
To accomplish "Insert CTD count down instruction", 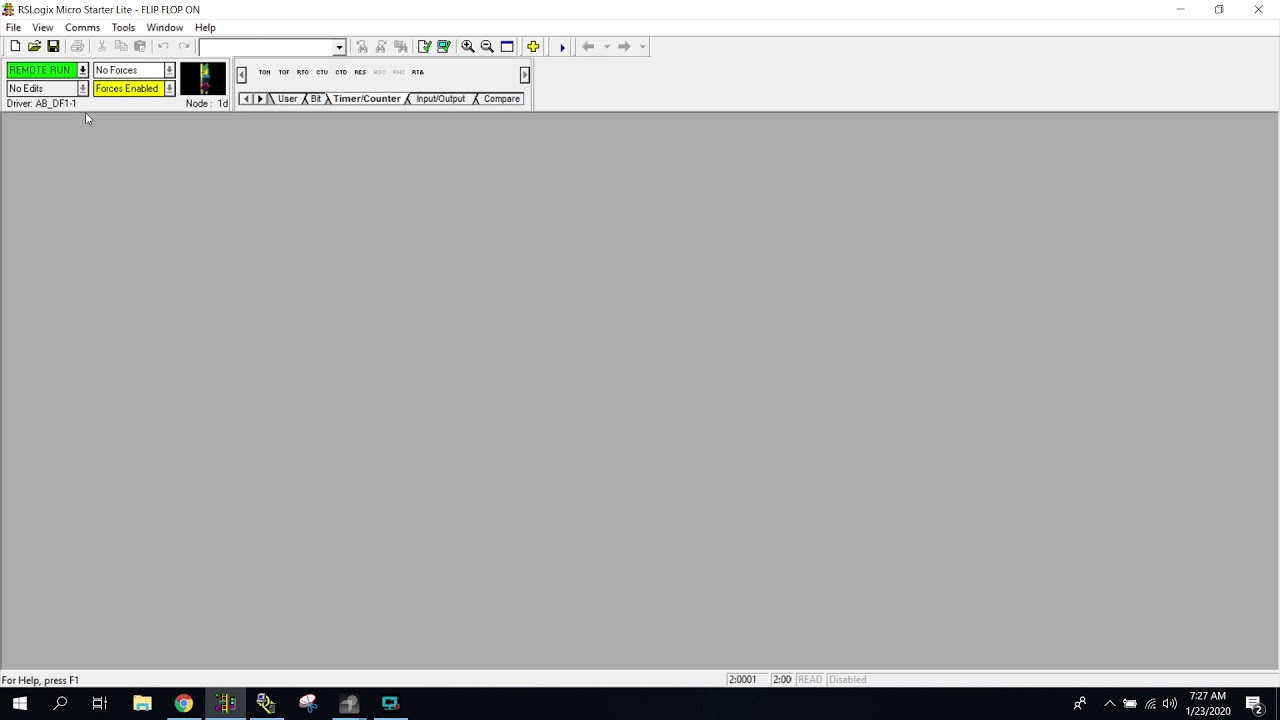I will 341,72.
